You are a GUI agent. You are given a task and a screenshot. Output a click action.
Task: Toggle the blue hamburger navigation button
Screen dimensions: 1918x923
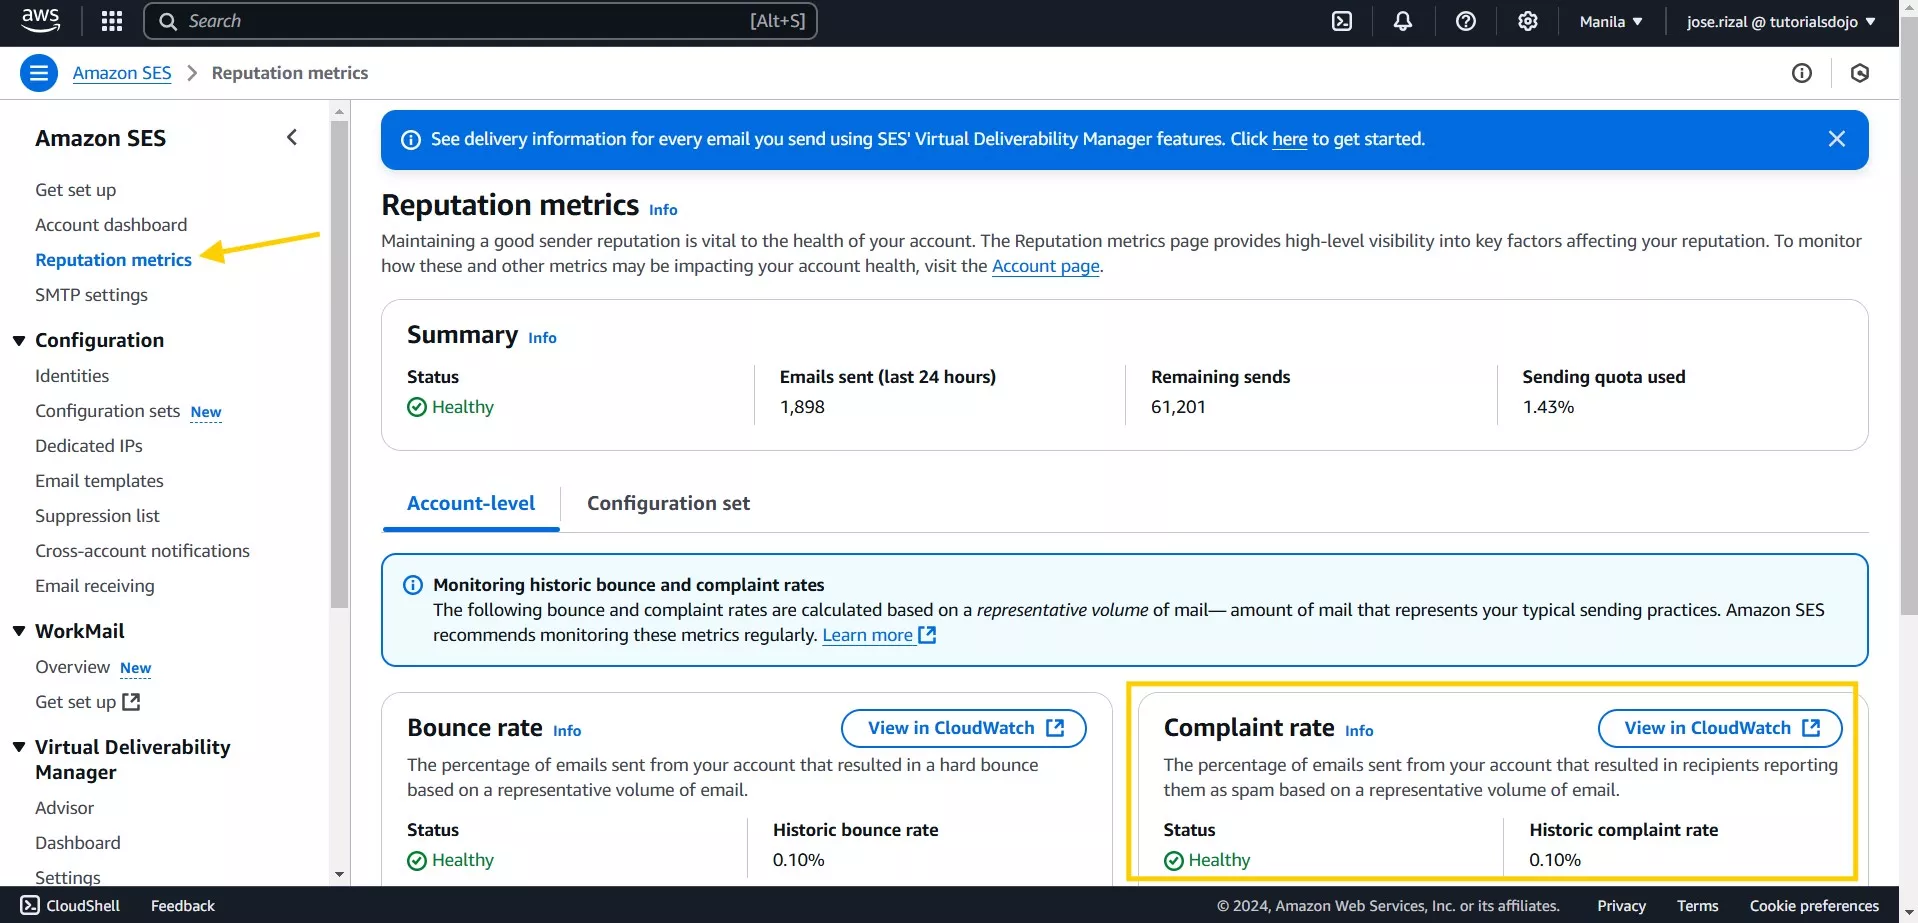39,73
